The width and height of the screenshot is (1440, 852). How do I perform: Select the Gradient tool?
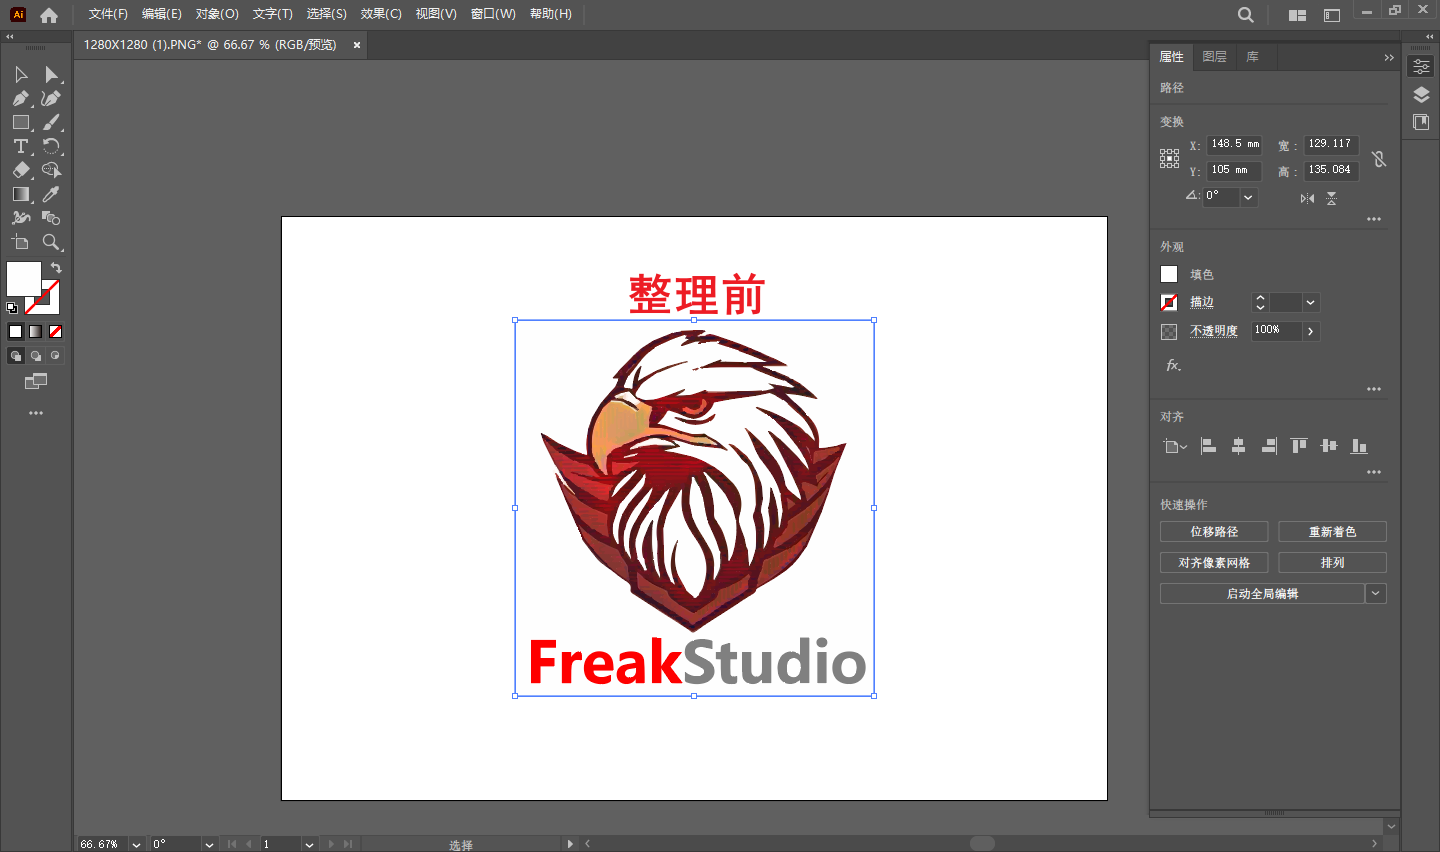(x=20, y=194)
